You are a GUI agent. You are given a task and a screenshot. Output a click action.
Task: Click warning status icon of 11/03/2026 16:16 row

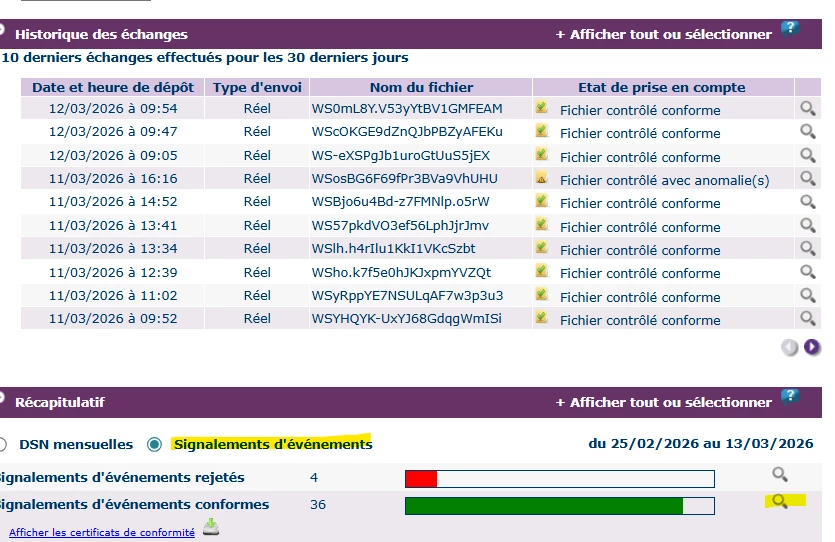(542, 178)
